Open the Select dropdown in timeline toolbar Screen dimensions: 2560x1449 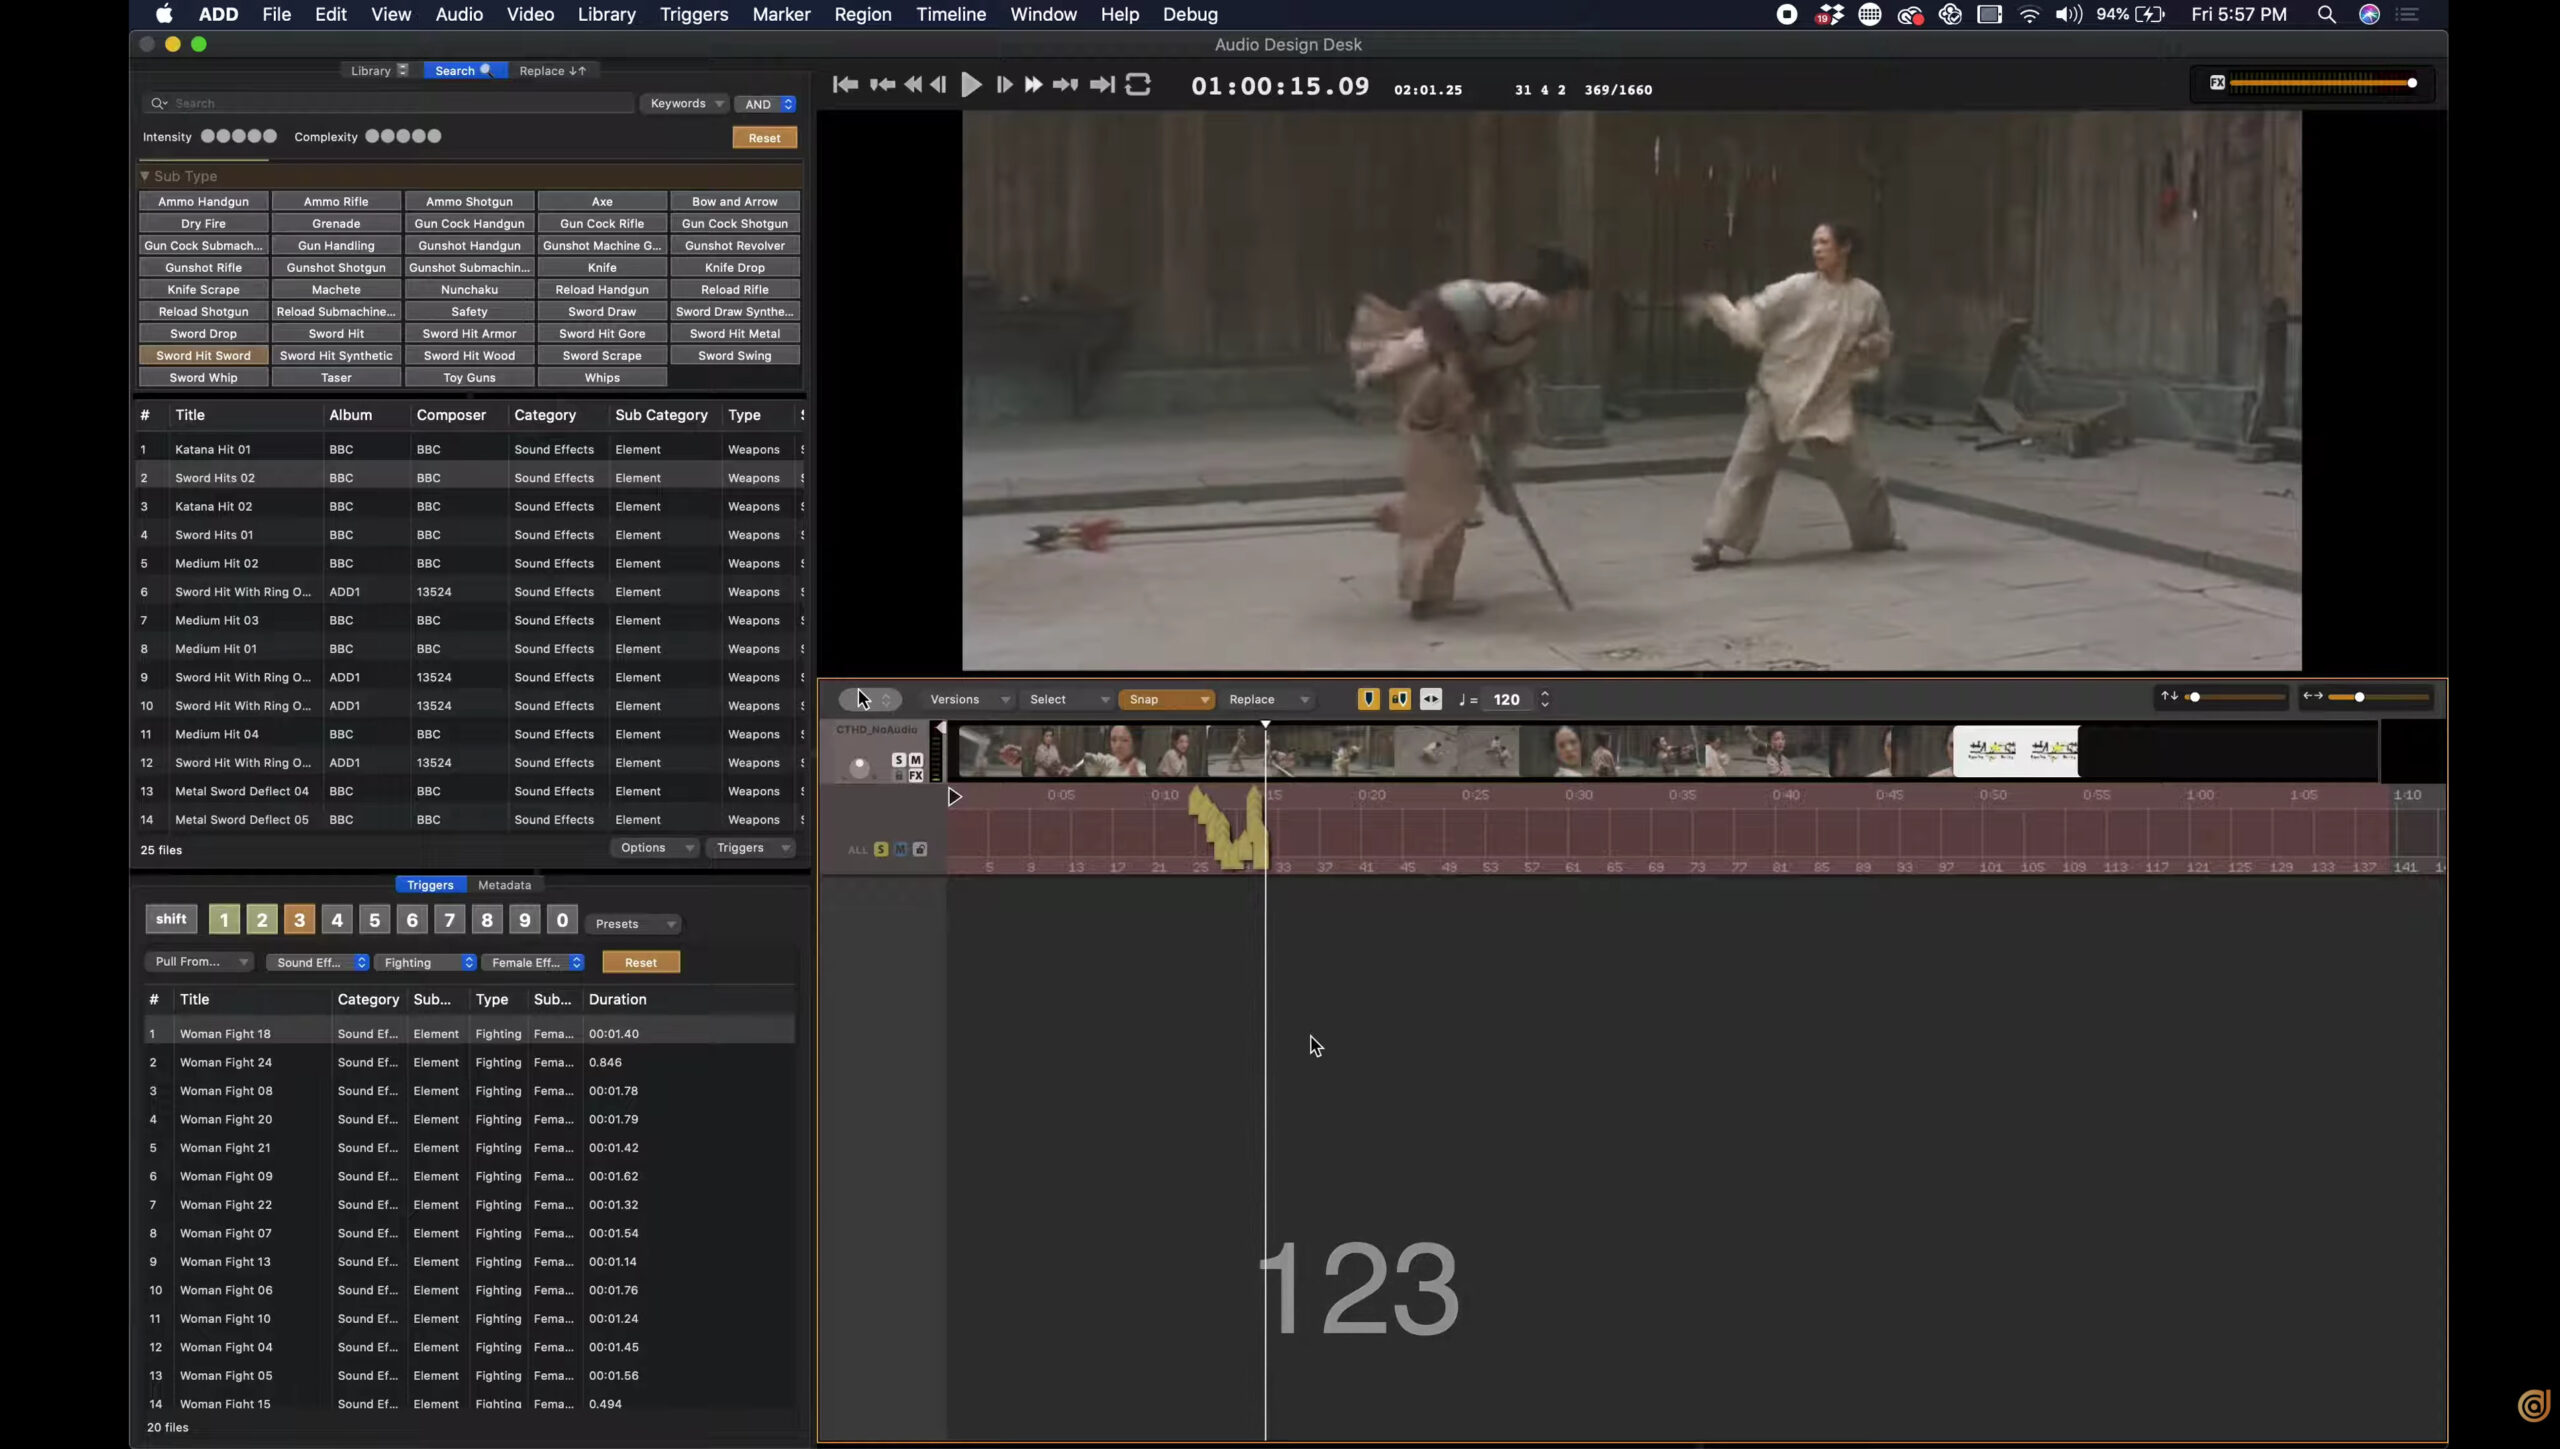tap(1068, 699)
